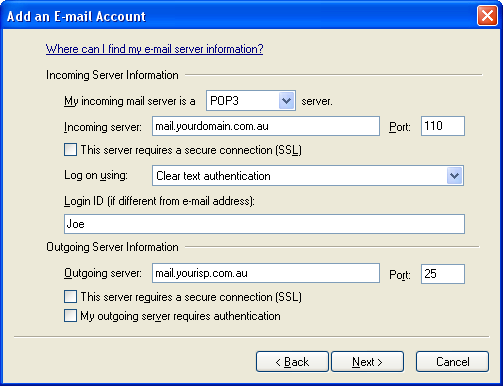This screenshot has height=386, width=503.
Task: Click the 'Incoming server:' label text
Action: (x=103, y=127)
